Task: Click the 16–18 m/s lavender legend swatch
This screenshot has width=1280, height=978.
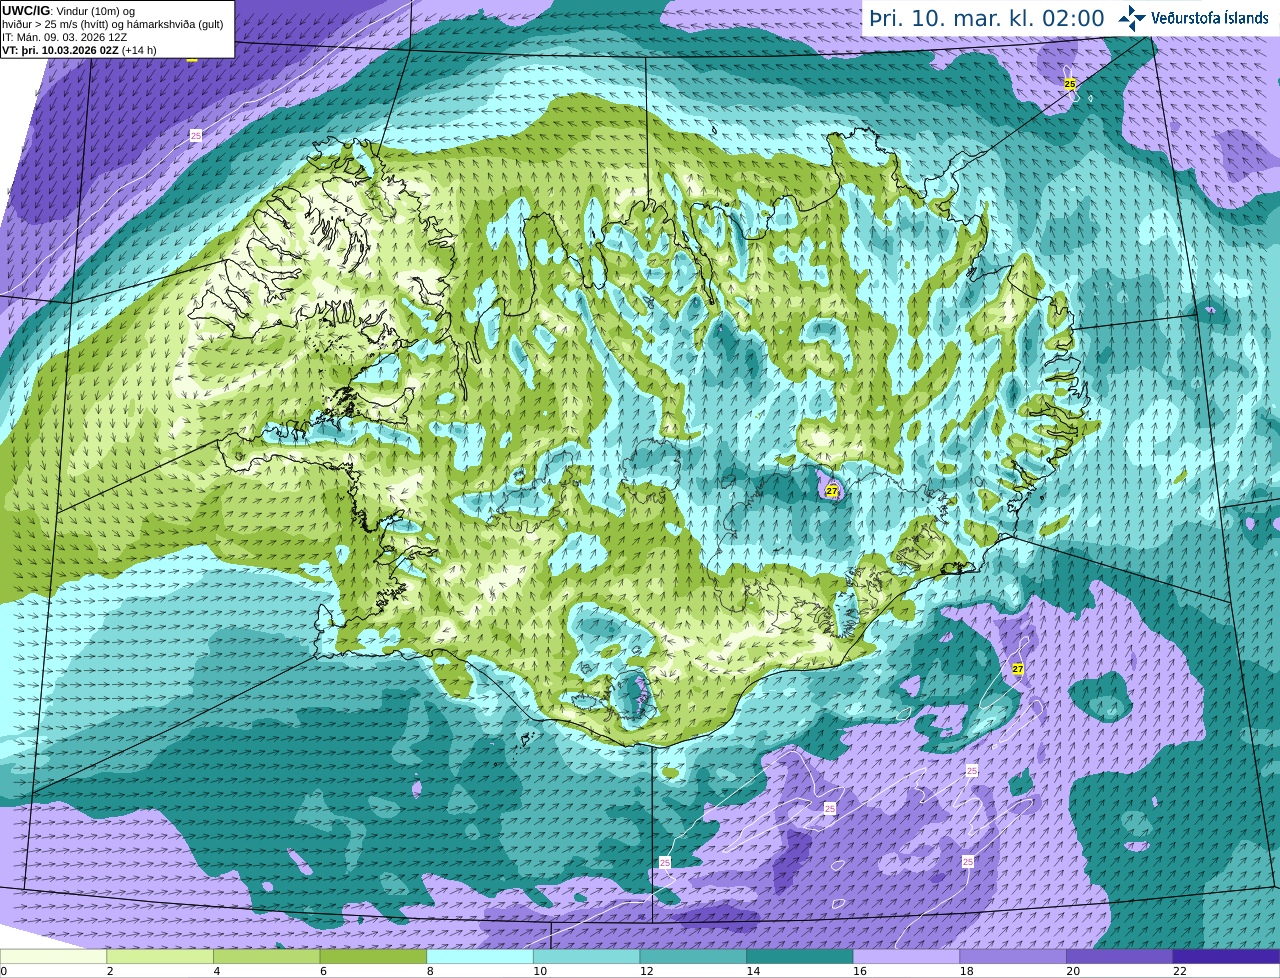Action: coord(906,956)
